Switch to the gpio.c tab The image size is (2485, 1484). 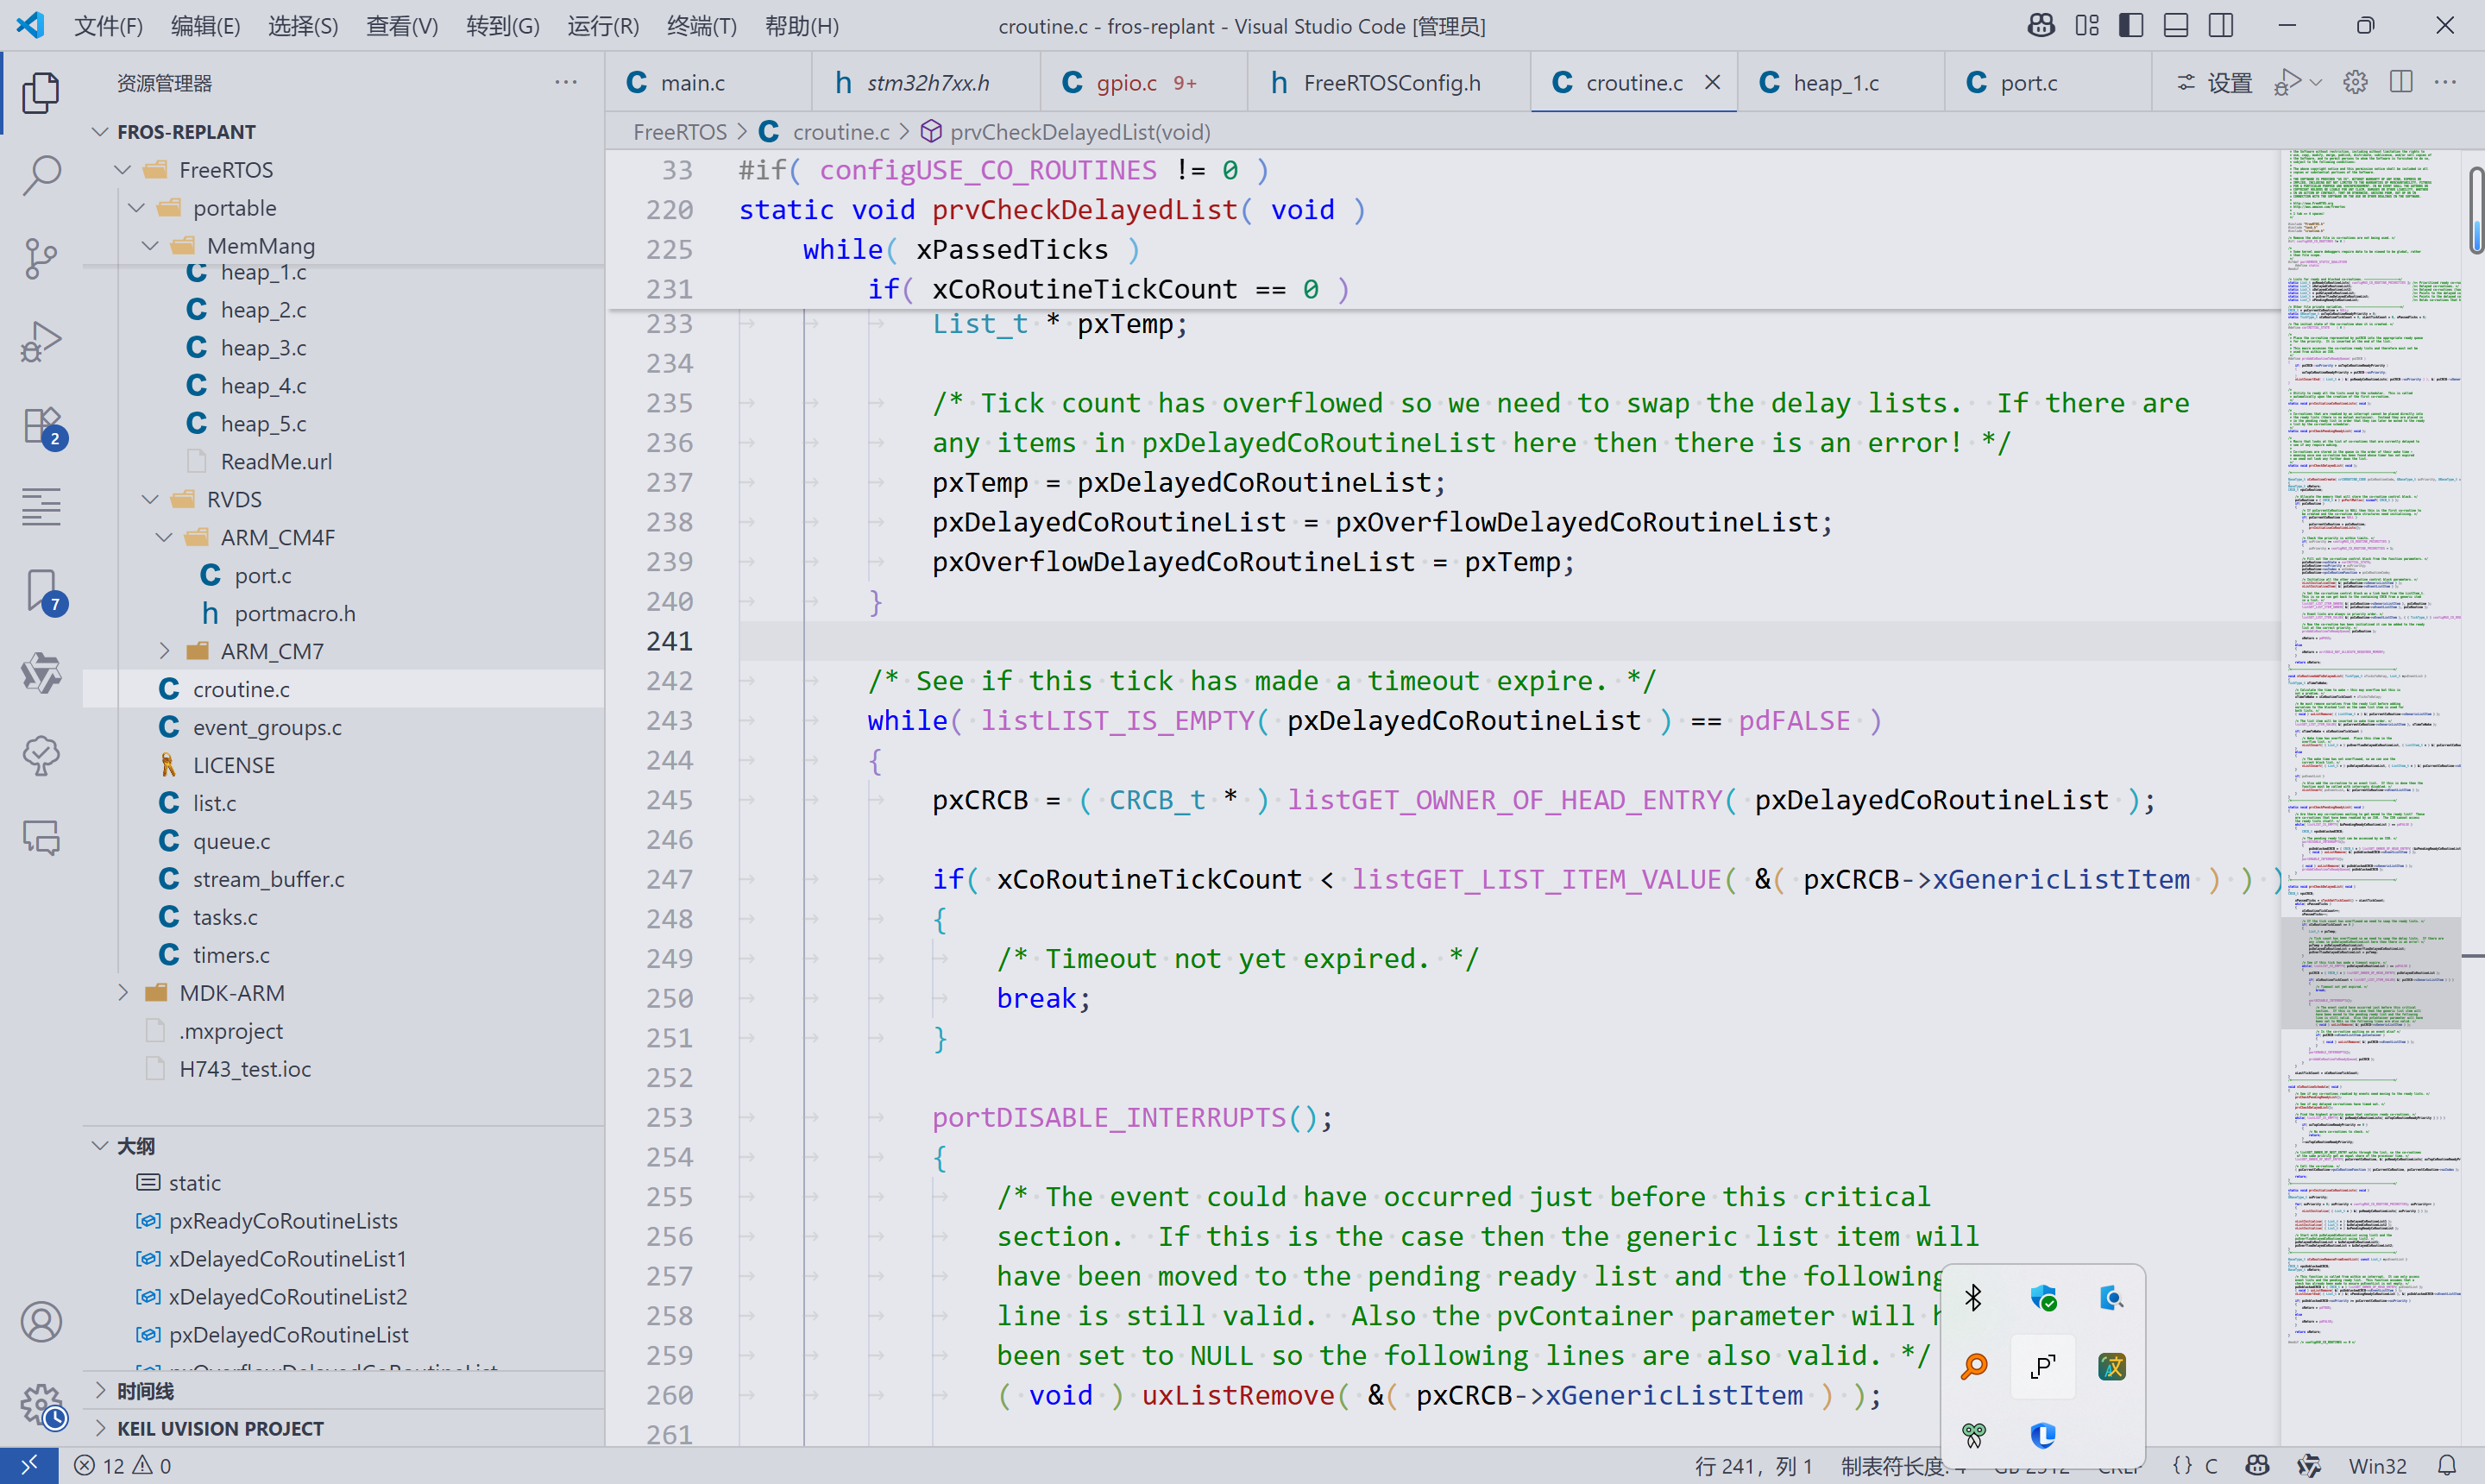coord(1144,82)
